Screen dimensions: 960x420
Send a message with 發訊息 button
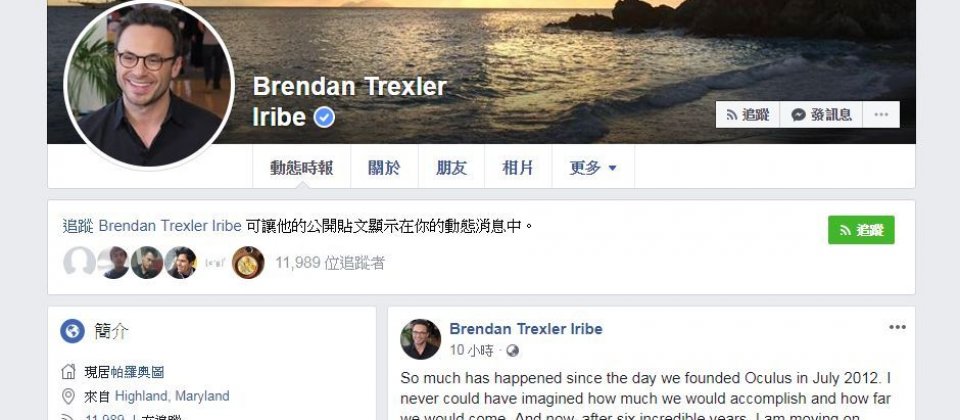(x=821, y=114)
